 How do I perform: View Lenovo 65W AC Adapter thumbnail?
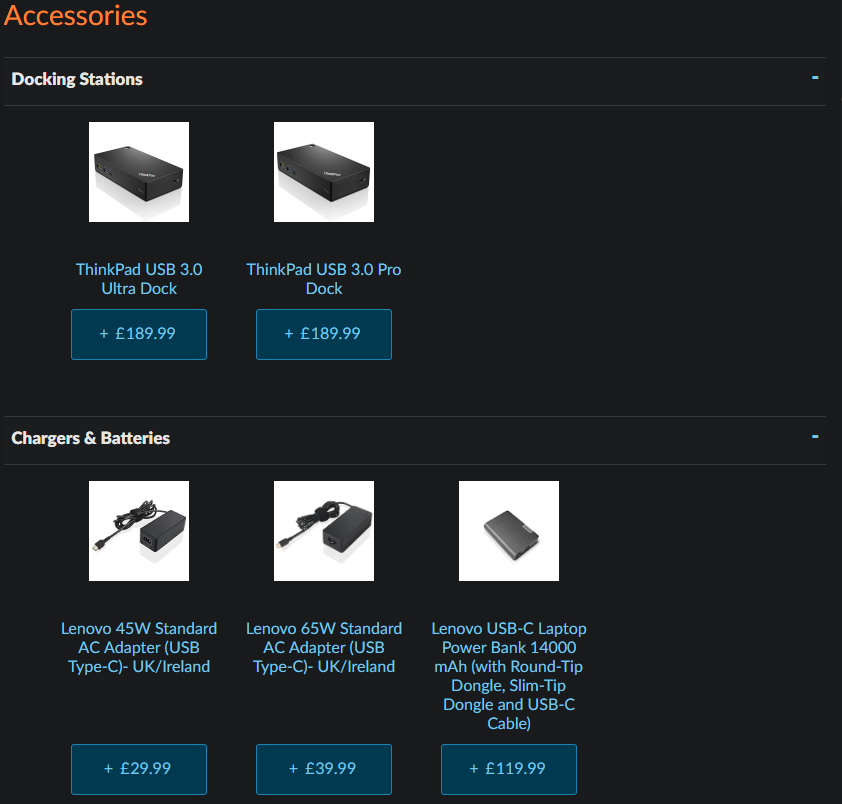324,531
